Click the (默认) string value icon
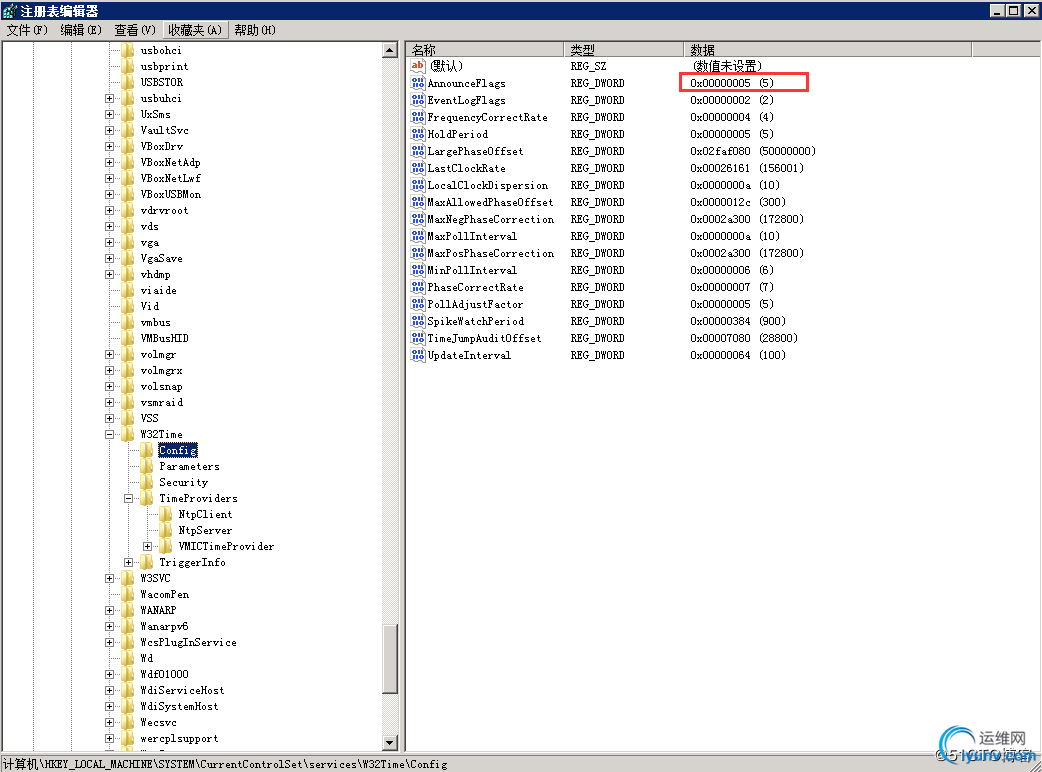The width and height of the screenshot is (1042, 772). tap(417, 66)
